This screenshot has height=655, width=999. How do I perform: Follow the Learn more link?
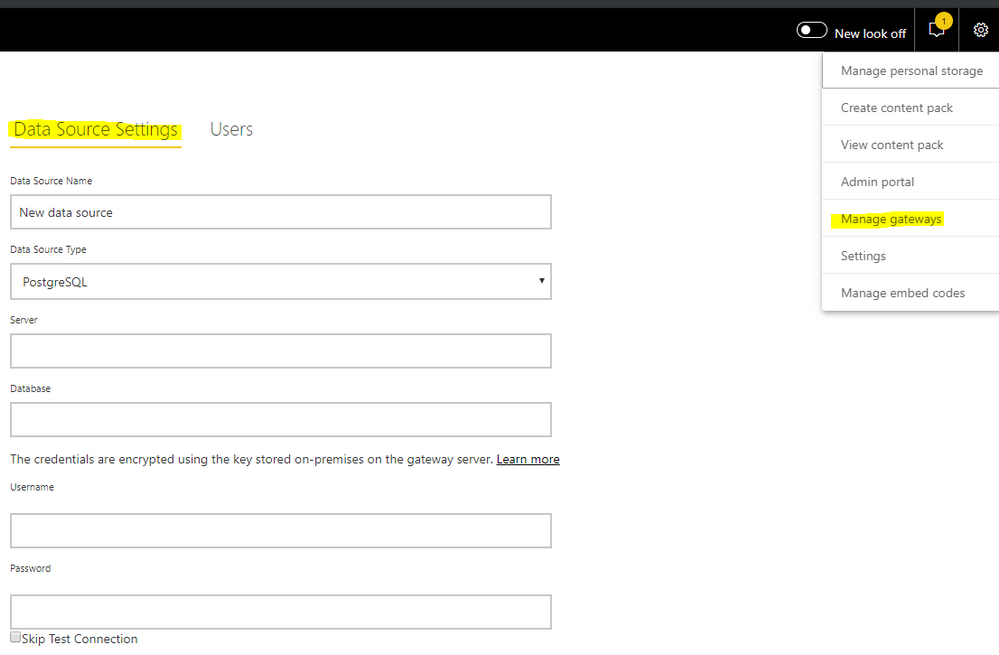(x=528, y=459)
